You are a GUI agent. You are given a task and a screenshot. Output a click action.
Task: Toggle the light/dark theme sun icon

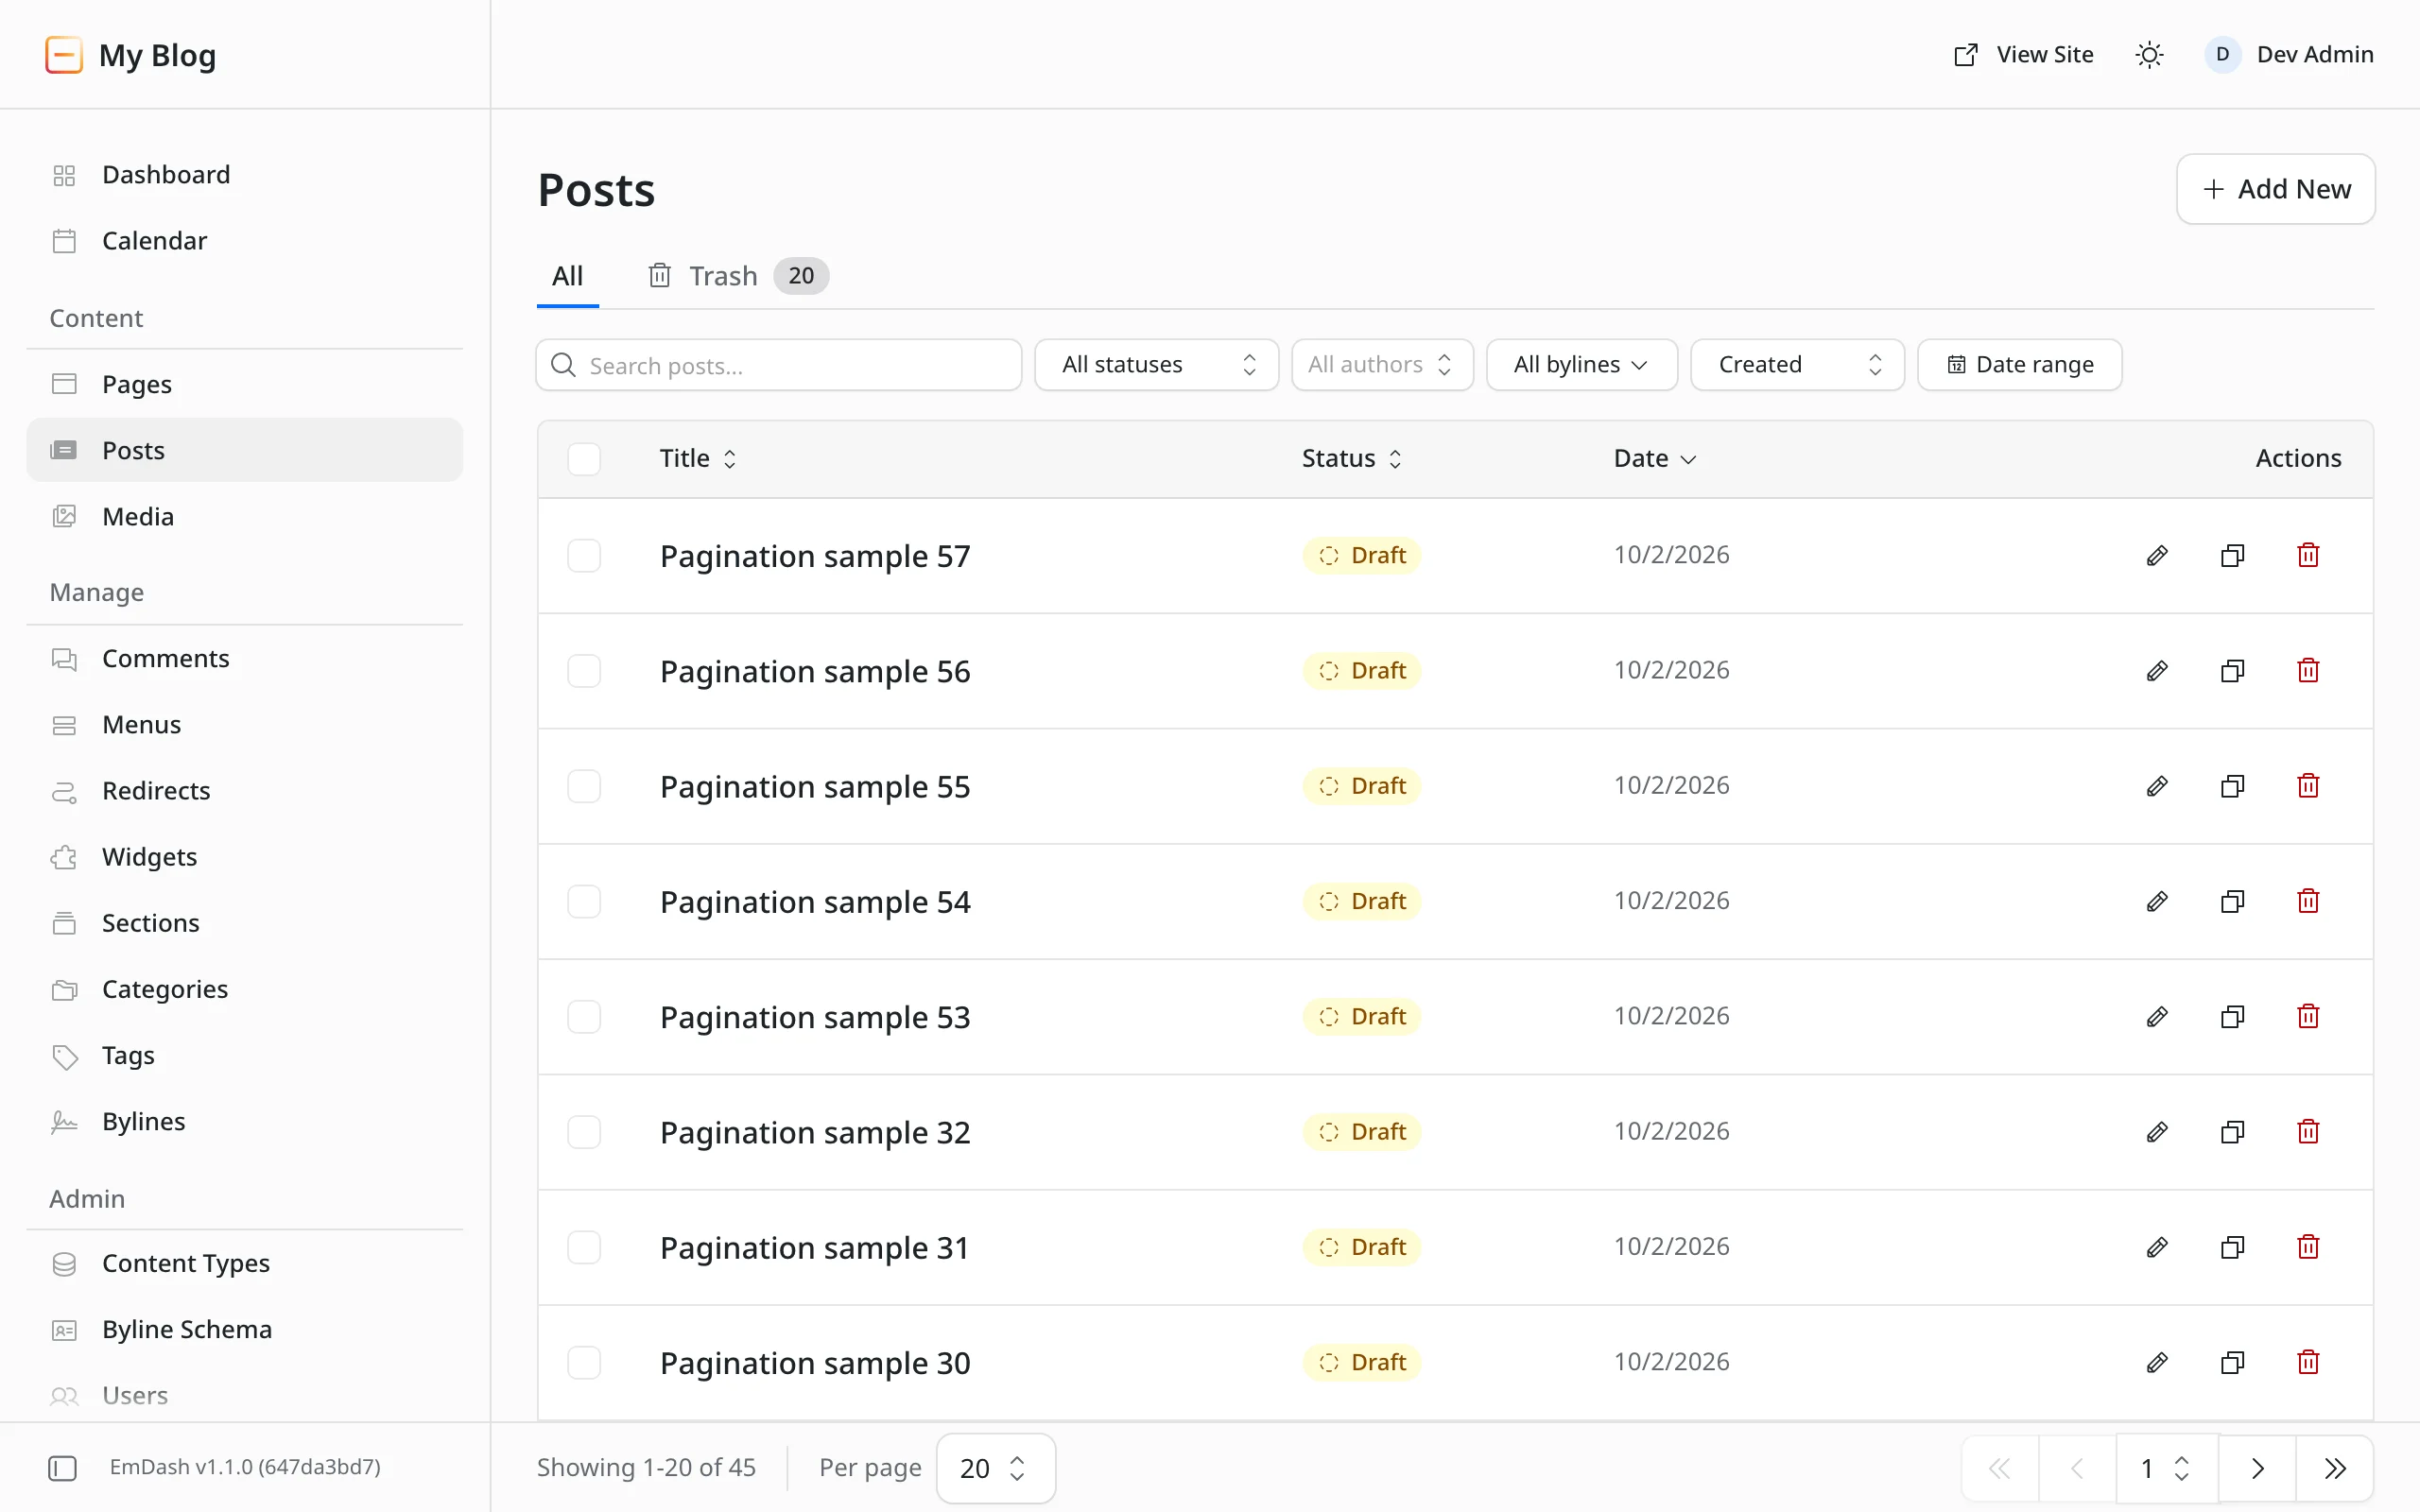pos(2149,55)
